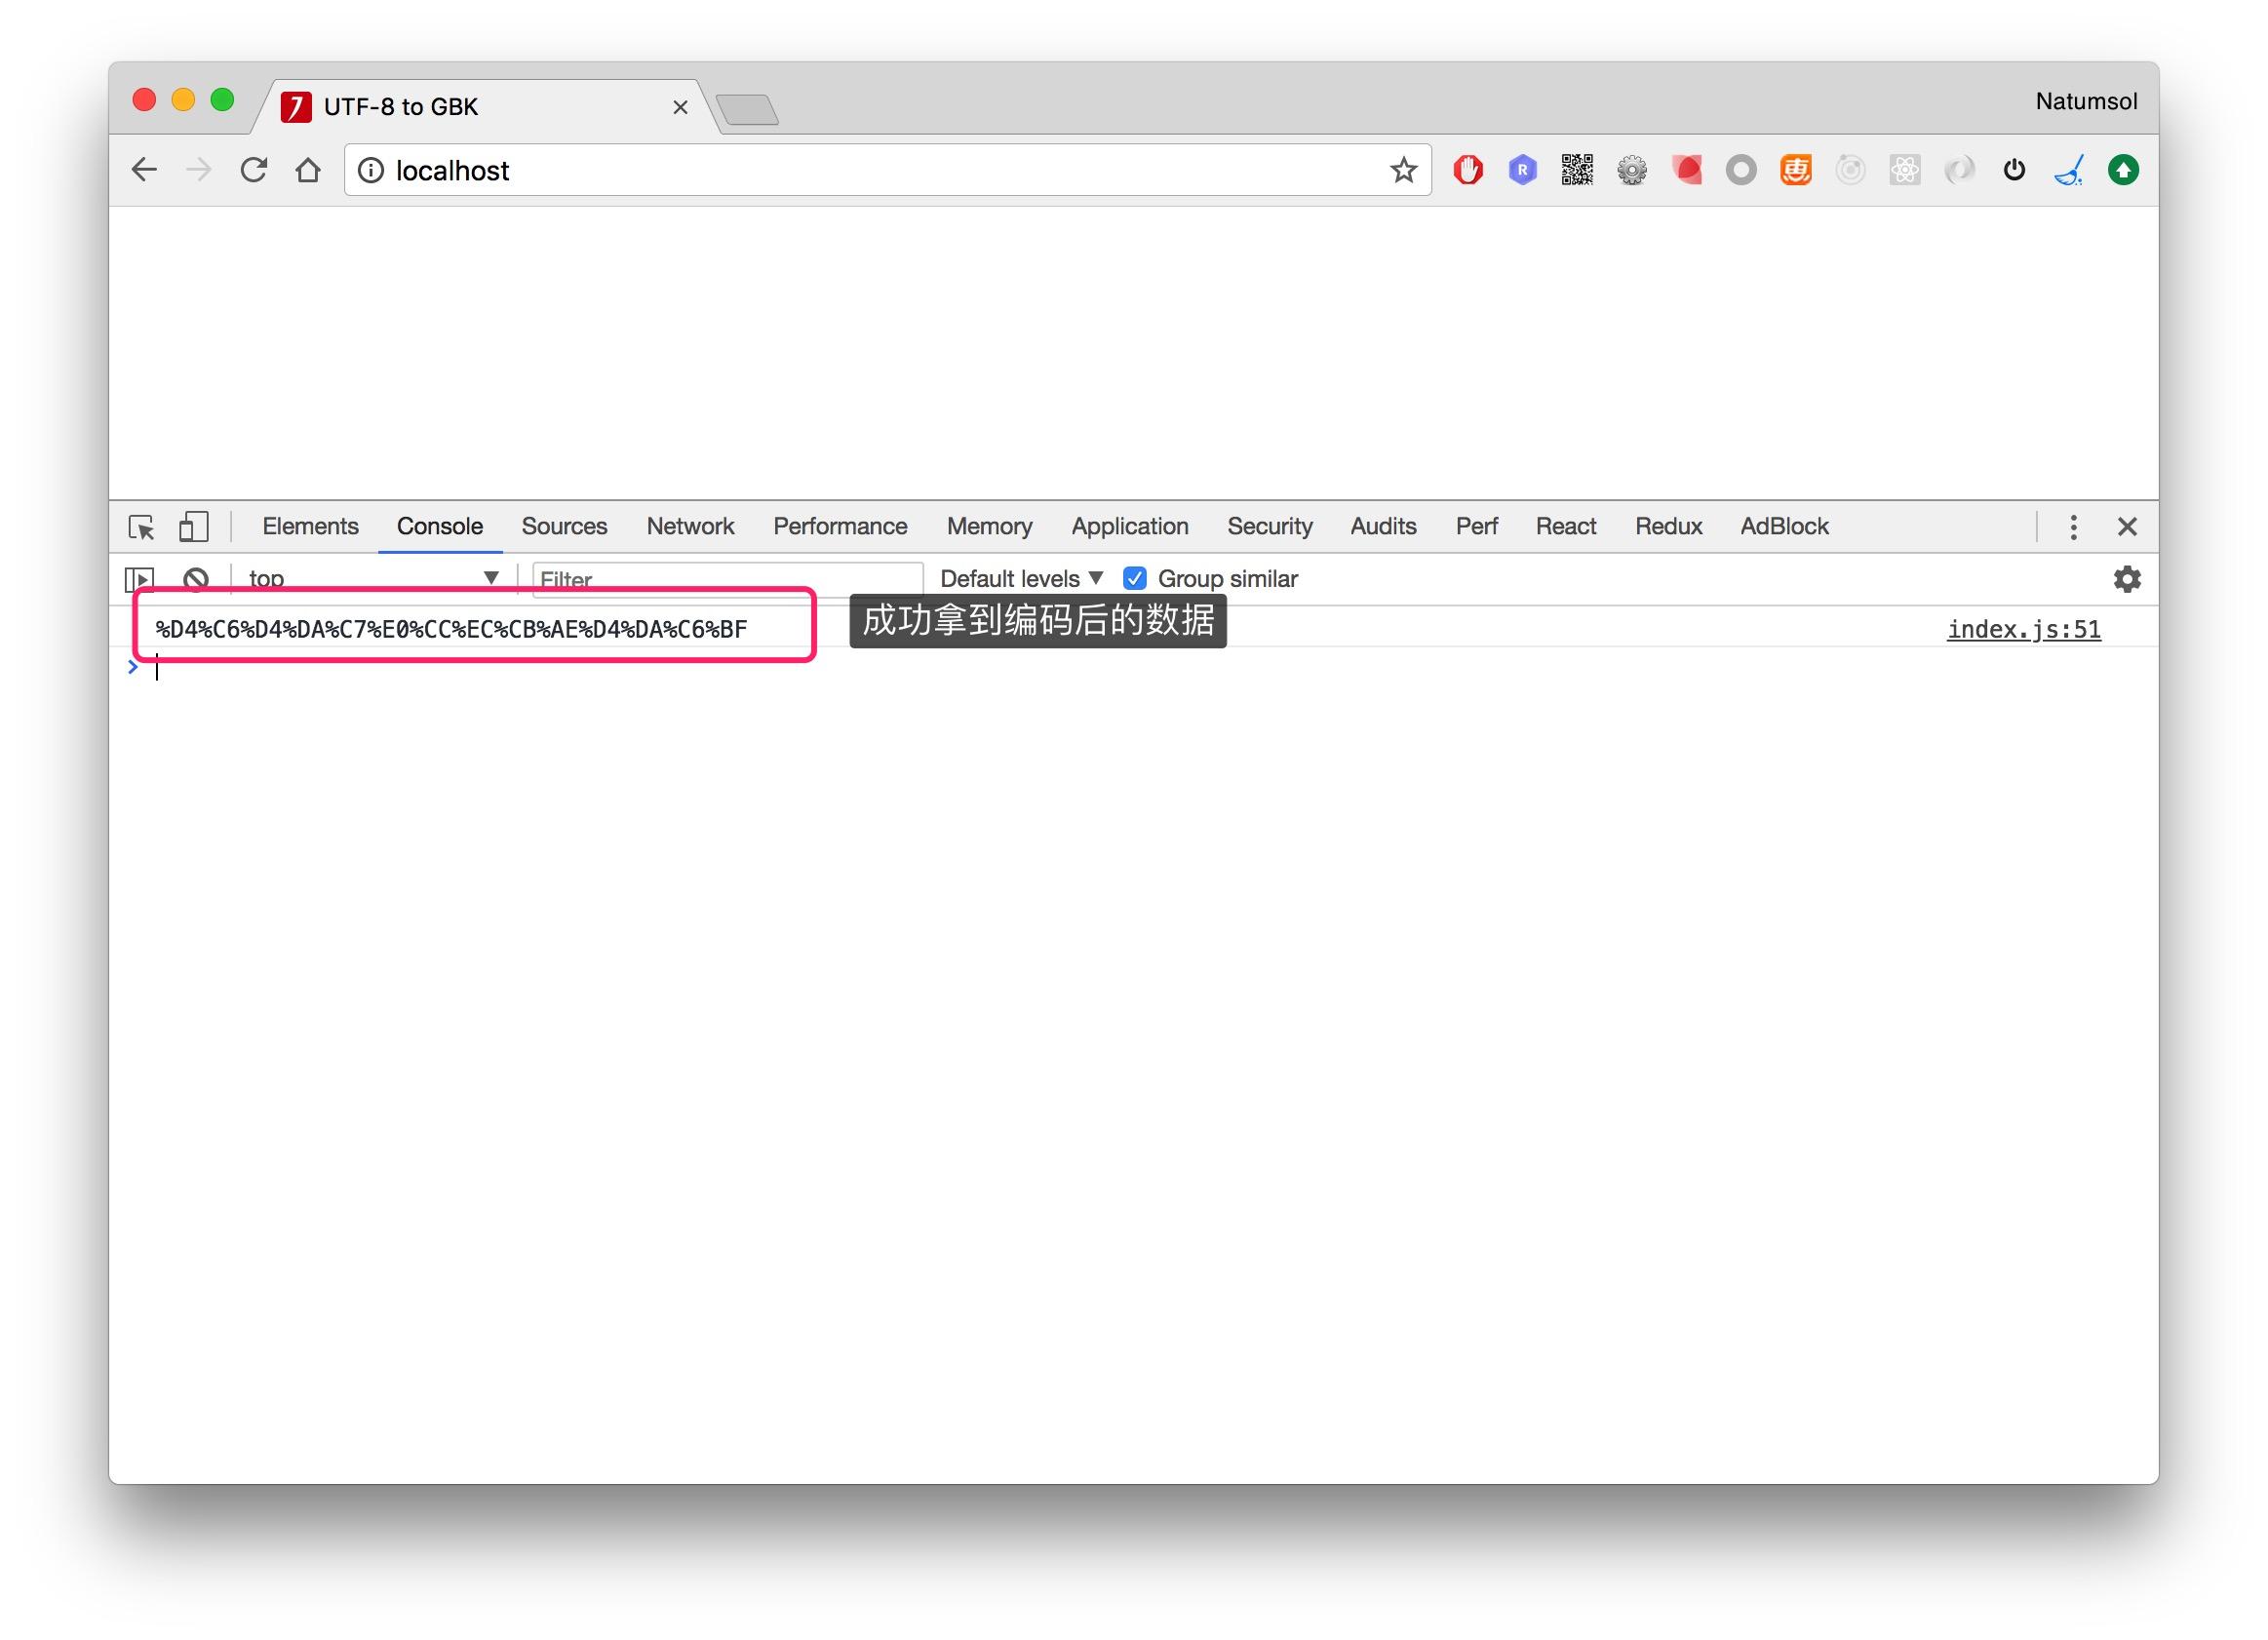Open the top context selector dropdown

[372, 579]
